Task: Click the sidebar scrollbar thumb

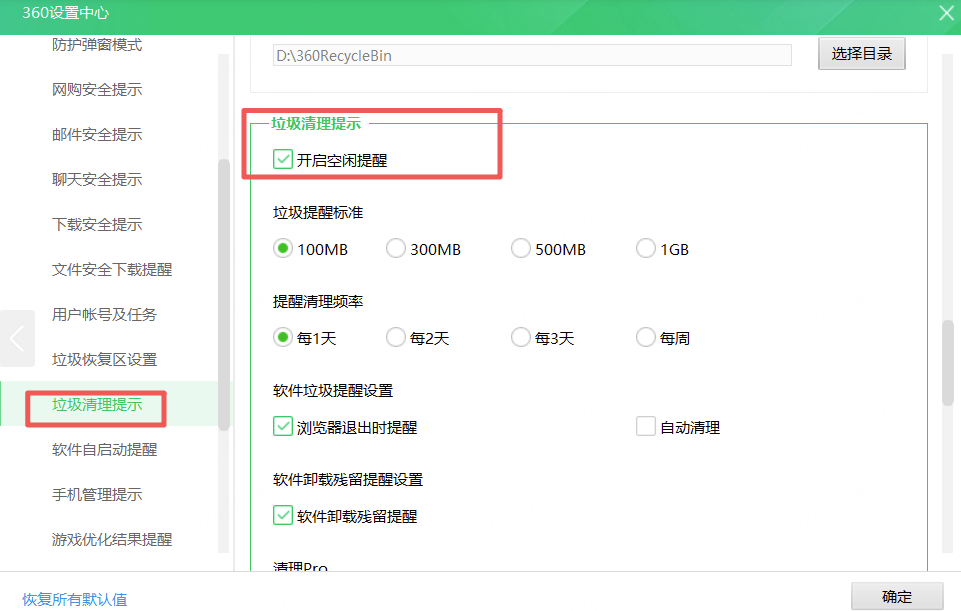Action: [x=224, y=294]
